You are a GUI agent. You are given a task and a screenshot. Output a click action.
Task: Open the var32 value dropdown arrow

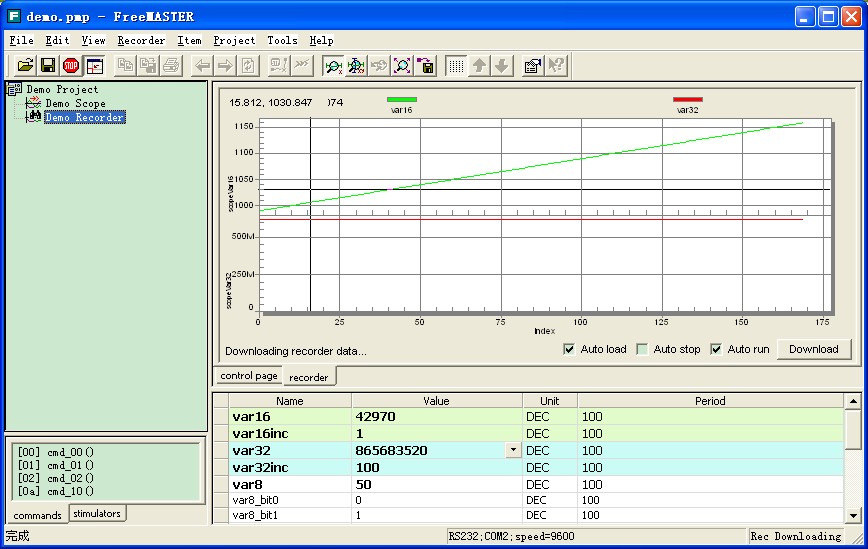[x=513, y=450]
